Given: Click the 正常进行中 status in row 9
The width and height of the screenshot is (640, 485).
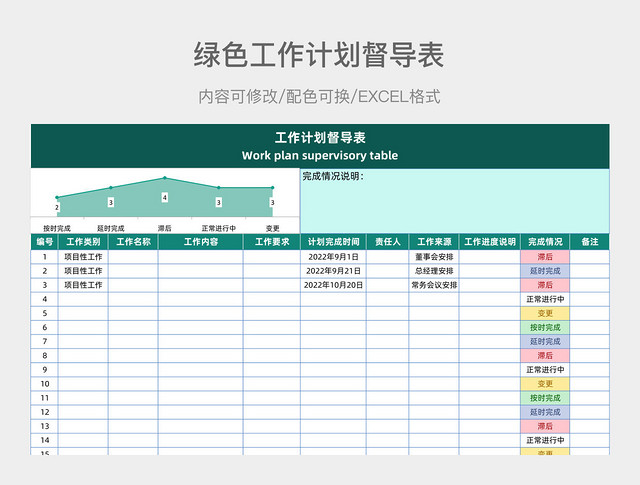Looking at the screenshot, I should click(545, 369).
